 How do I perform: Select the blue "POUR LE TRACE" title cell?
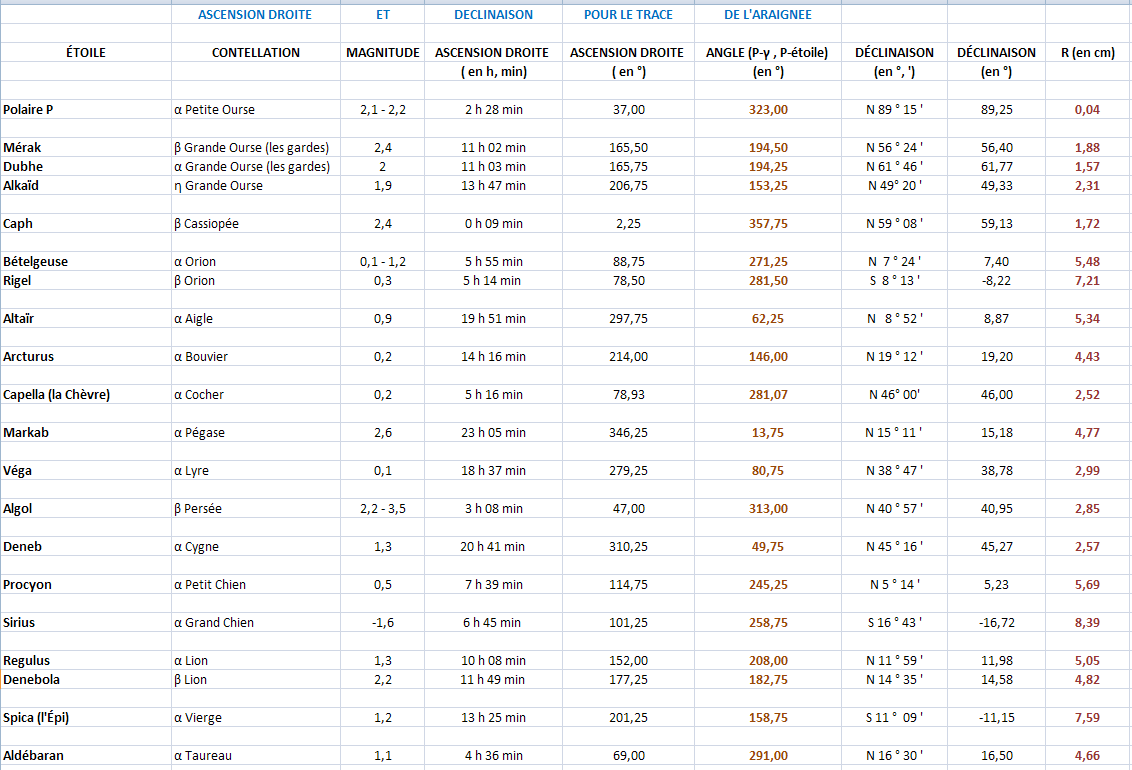point(628,15)
